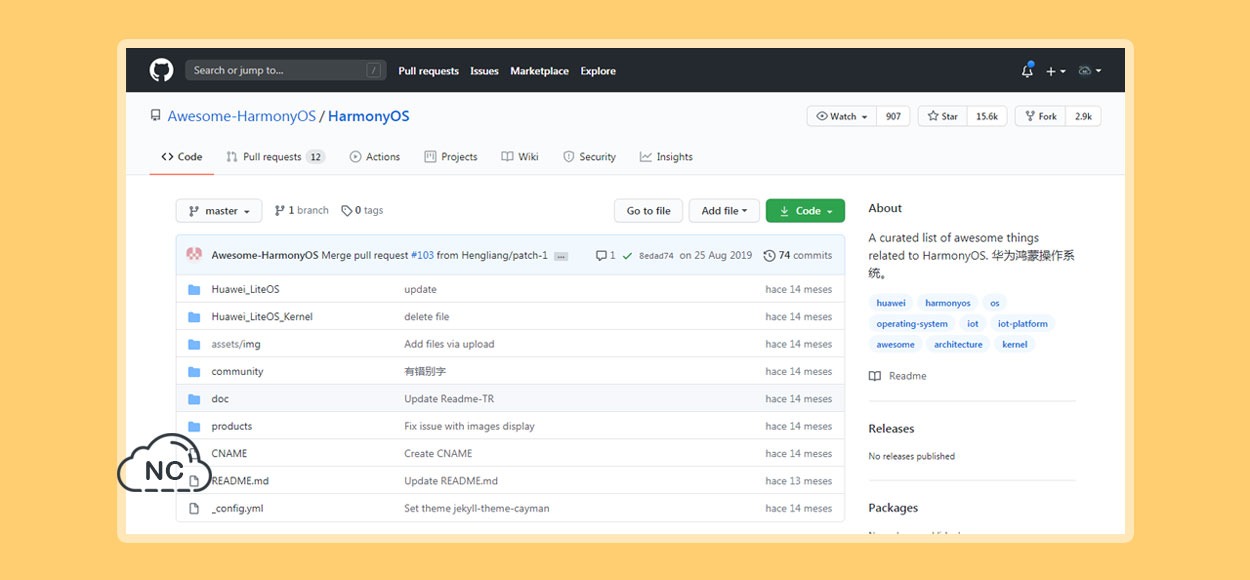The image size is (1250, 580).
Task: Open the Awesome-HarmonyOS owner link
Action: tap(241, 116)
